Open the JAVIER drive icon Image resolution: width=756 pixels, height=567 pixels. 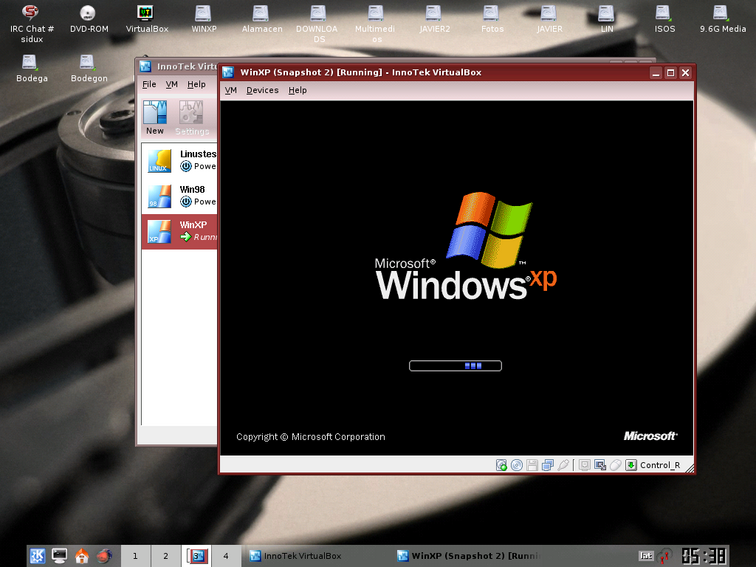tap(549, 19)
